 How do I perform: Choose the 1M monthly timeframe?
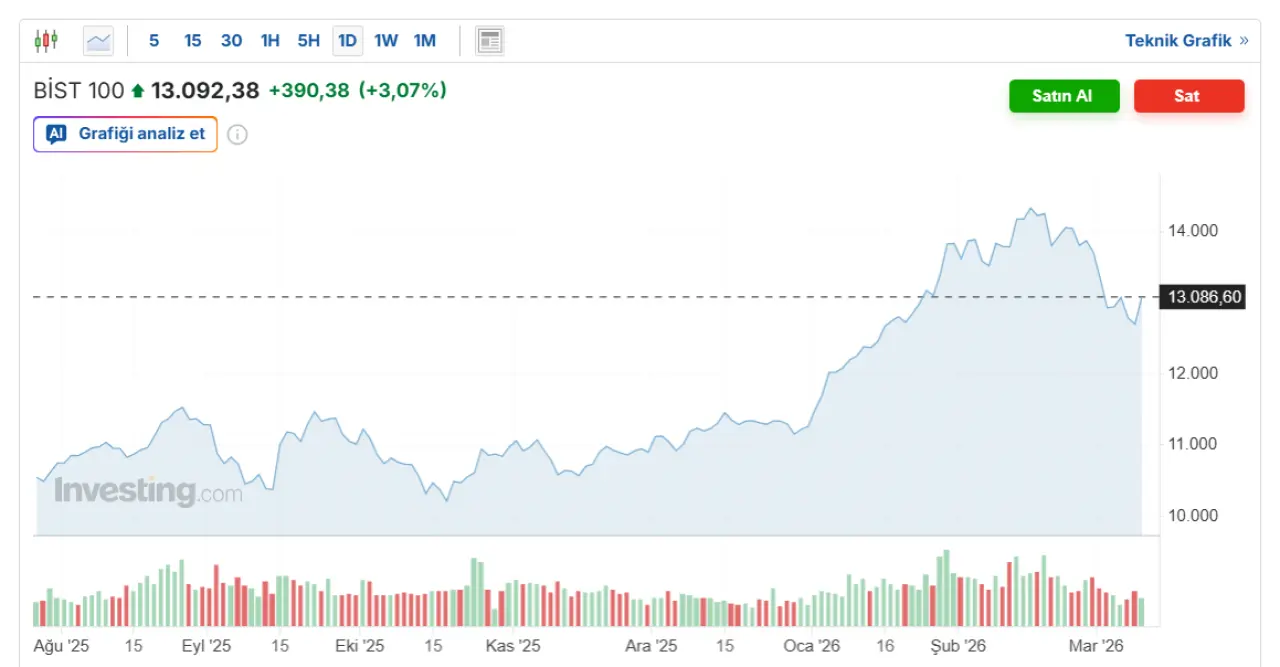tap(425, 41)
